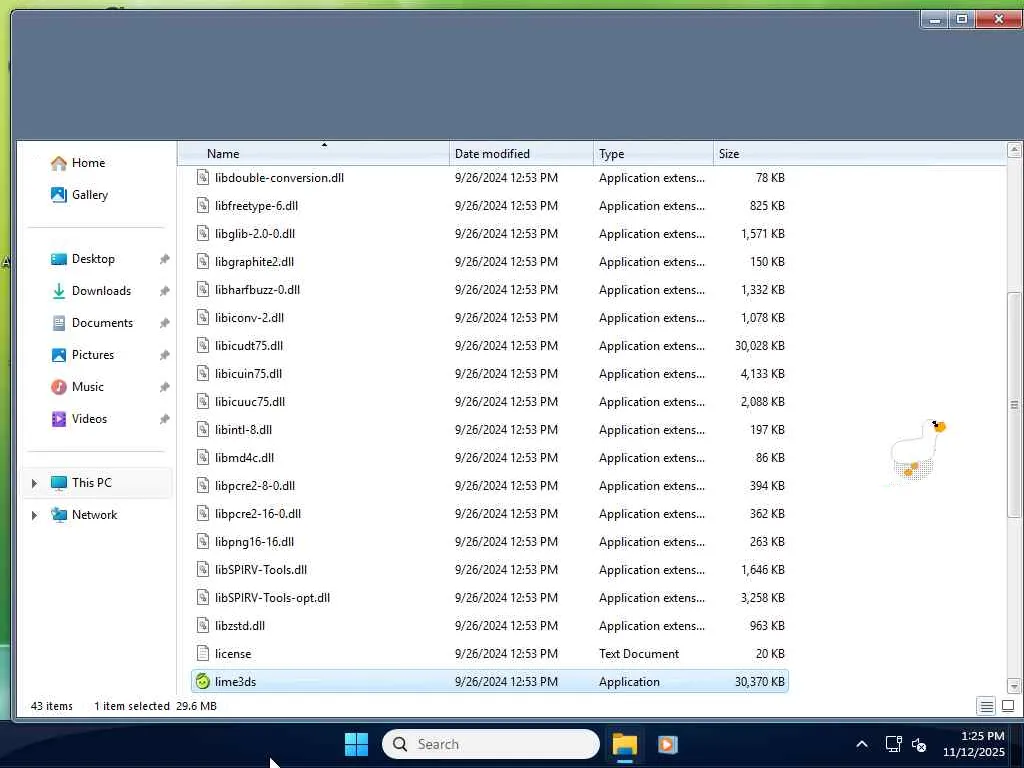Open Documents in the sidebar

coord(91,323)
